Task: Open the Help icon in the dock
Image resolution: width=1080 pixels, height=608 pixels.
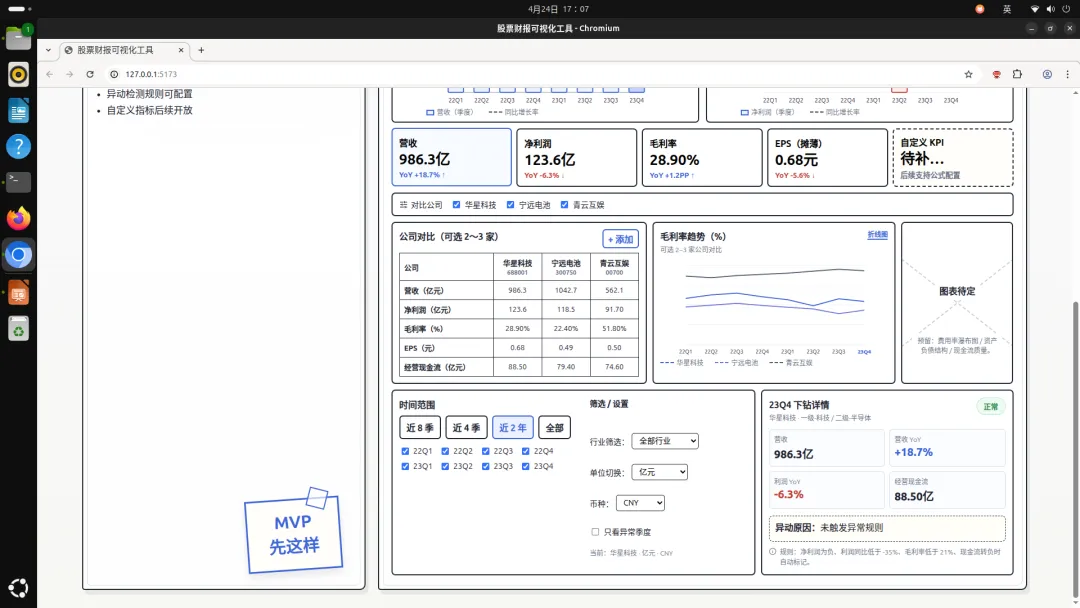Action: pos(19,146)
